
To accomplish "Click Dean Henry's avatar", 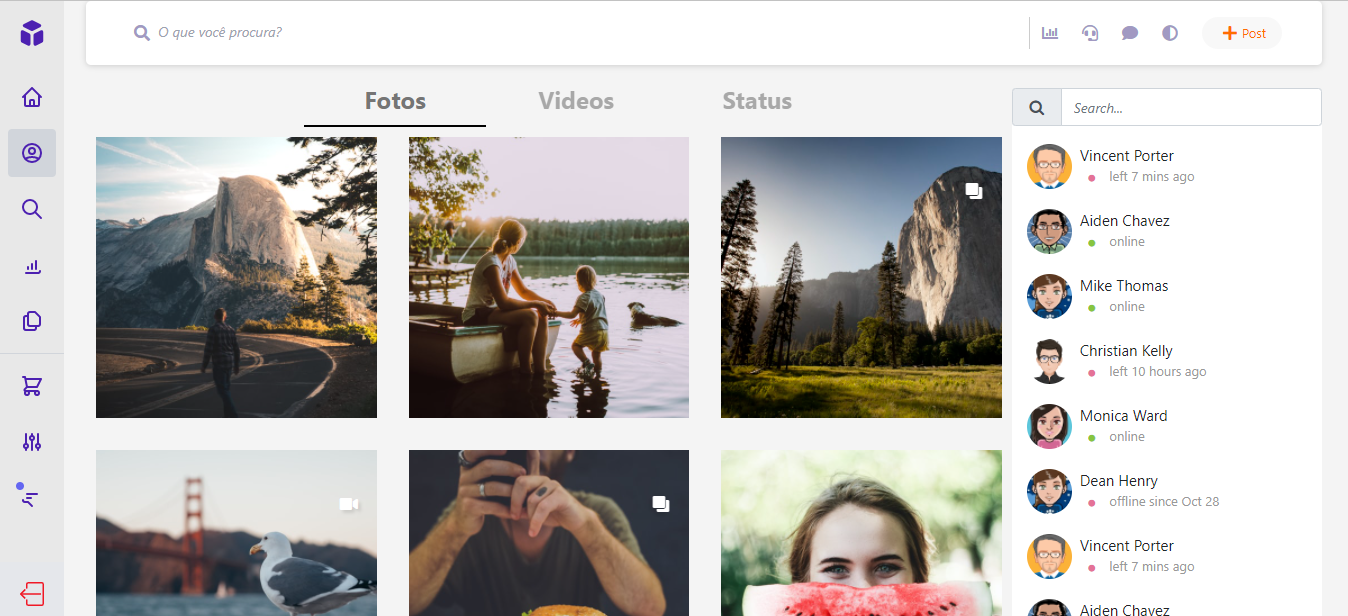I will (x=1049, y=491).
